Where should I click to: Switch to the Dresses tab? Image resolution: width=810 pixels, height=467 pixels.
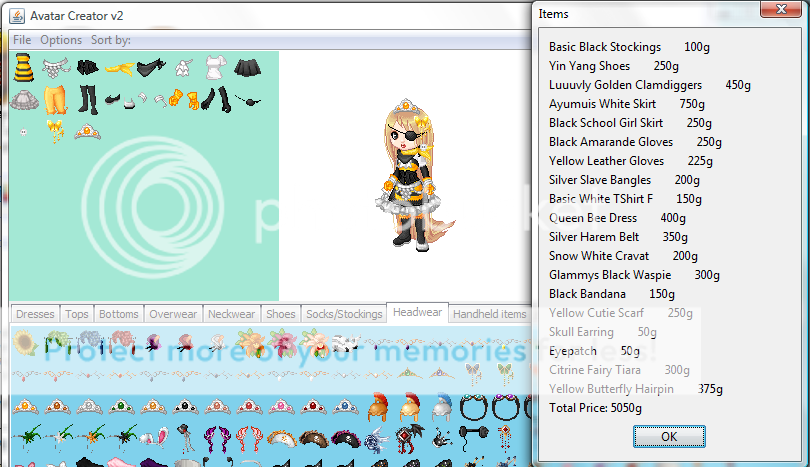click(35, 314)
